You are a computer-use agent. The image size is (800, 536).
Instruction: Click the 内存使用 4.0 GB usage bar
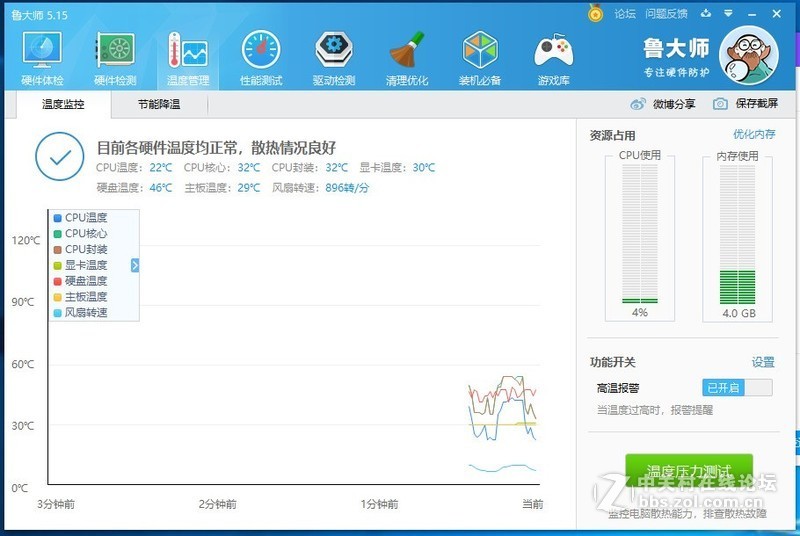(x=737, y=234)
